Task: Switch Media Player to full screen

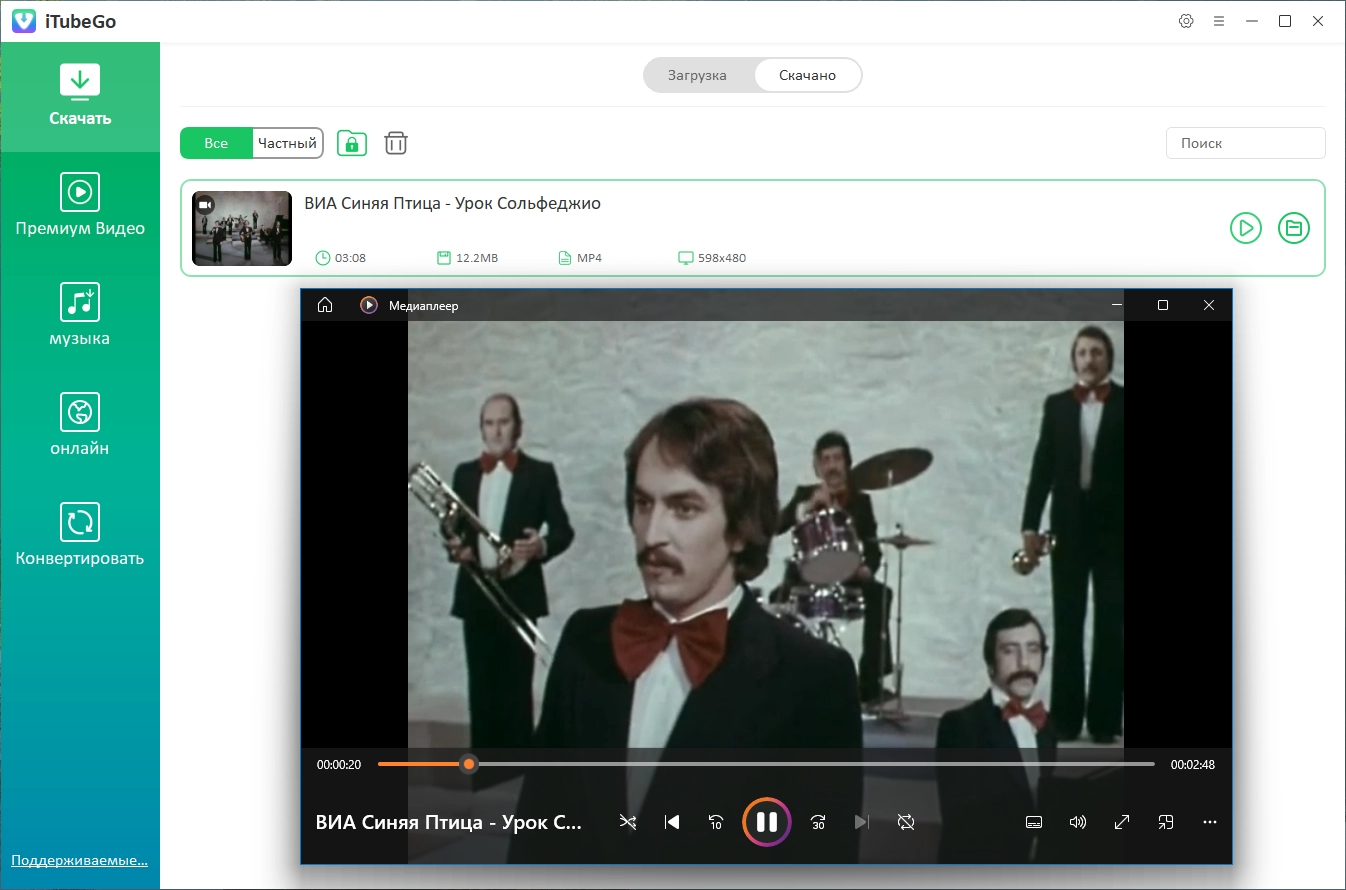Action: pos(1122,822)
